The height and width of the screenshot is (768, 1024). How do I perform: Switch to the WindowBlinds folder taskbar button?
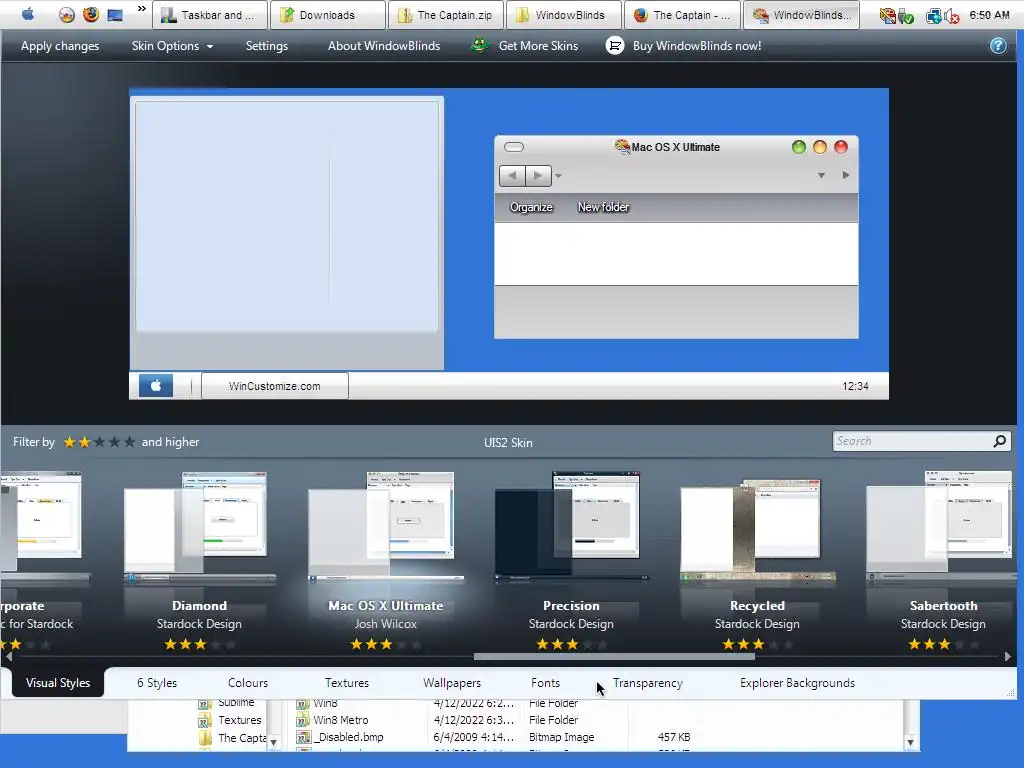coord(564,15)
